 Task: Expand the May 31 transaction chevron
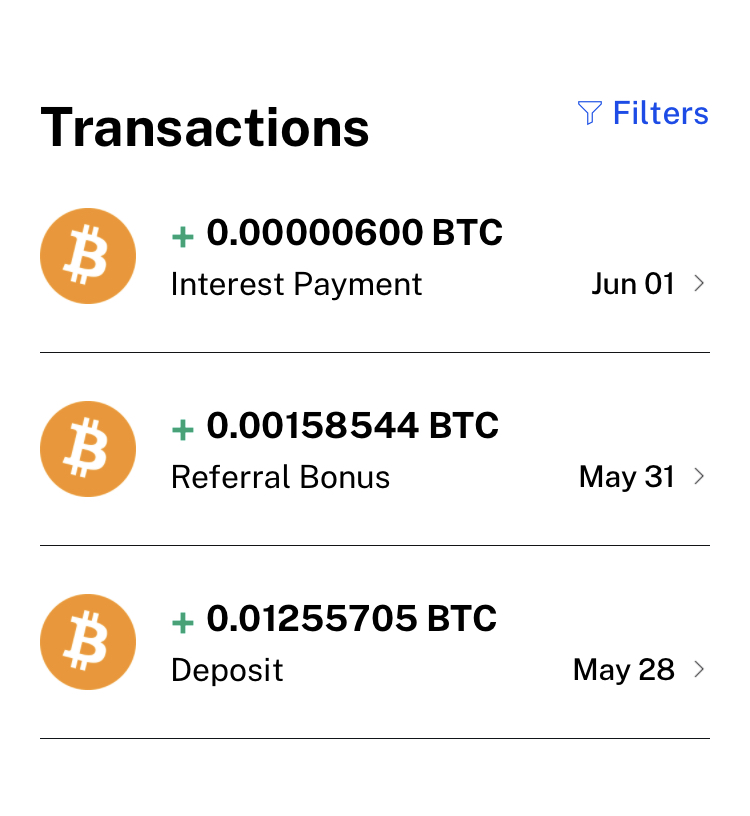(699, 477)
